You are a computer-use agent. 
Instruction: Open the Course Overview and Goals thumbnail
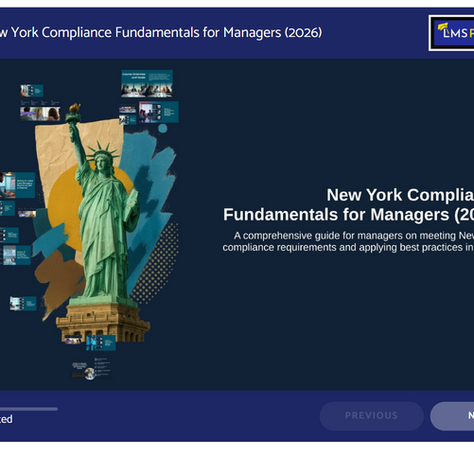point(147,84)
